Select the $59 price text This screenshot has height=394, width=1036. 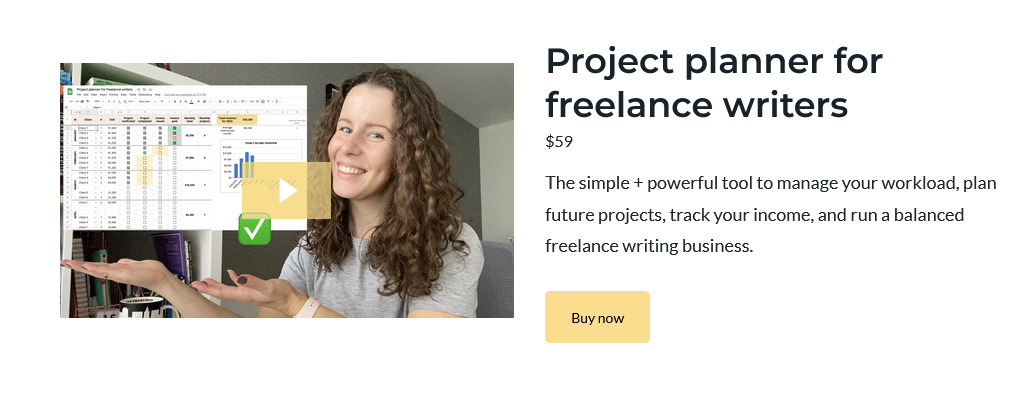coord(559,141)
